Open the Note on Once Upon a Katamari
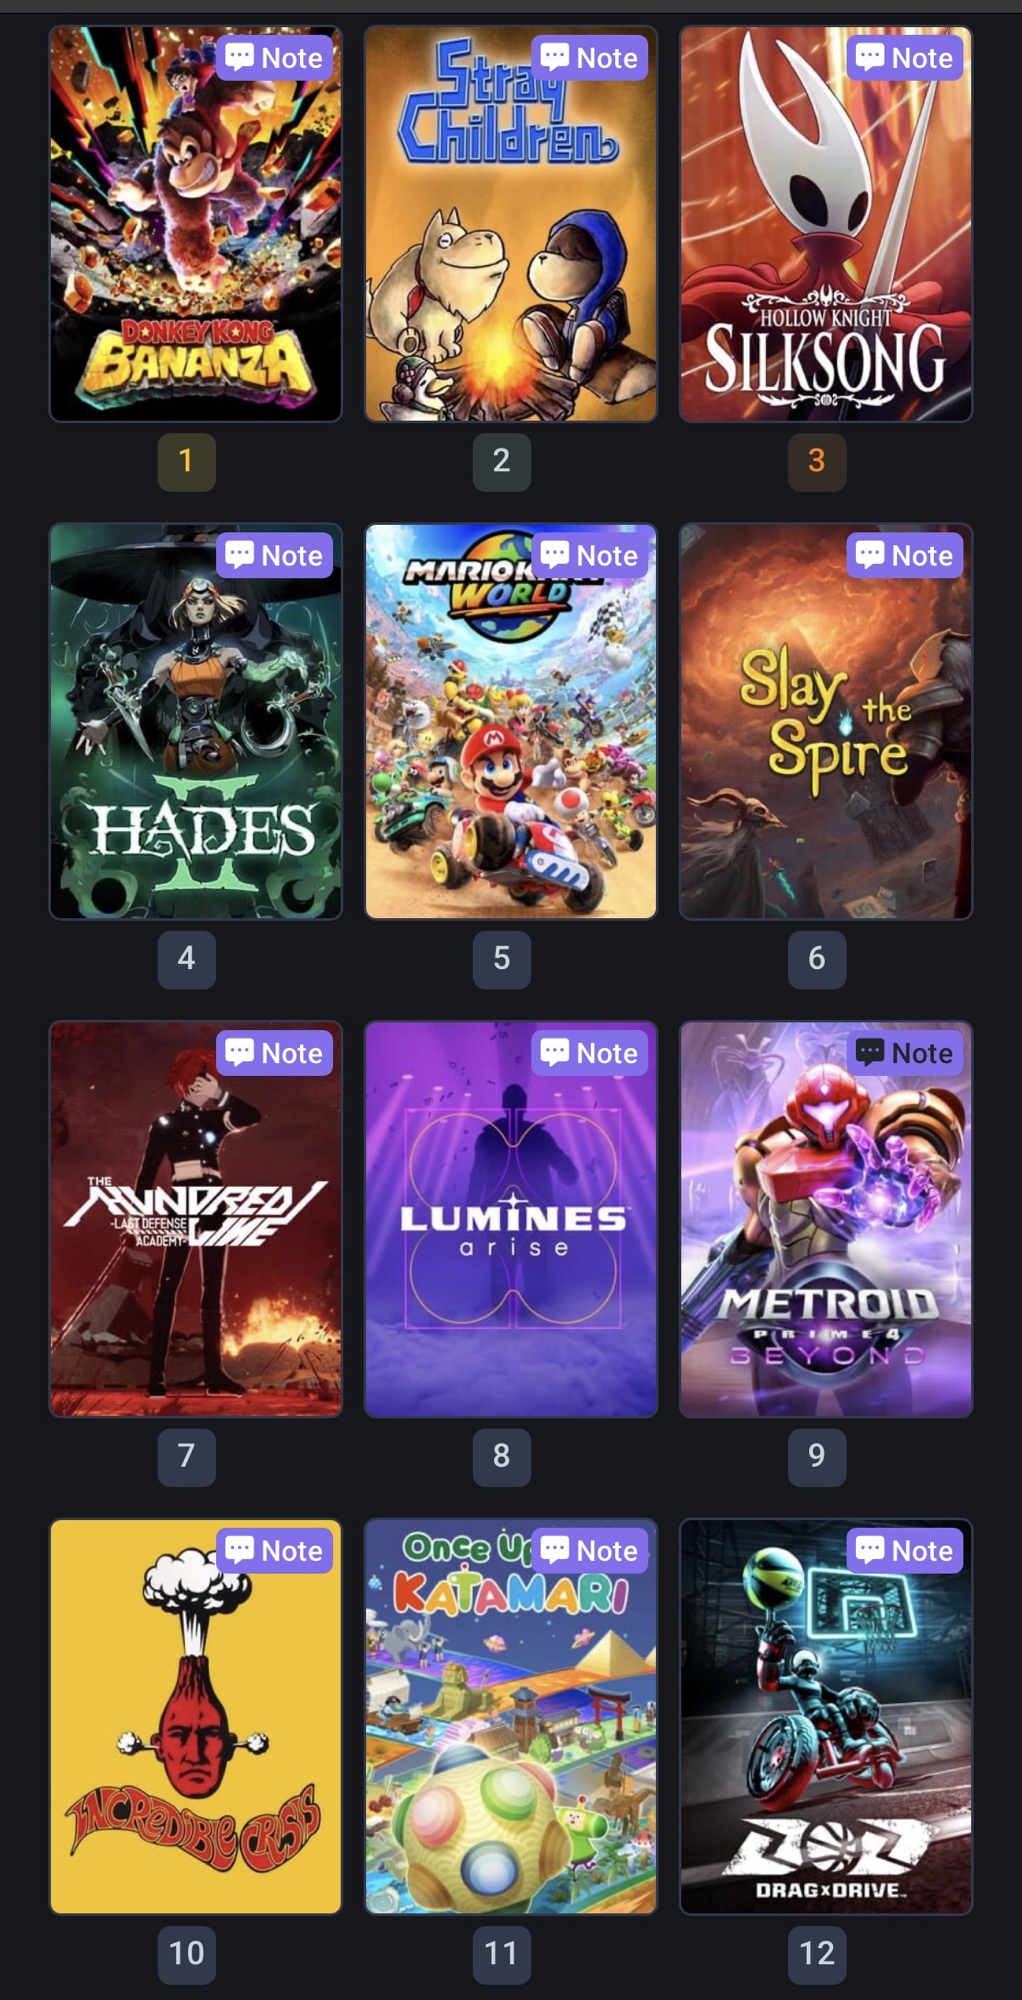Viewport: 1022px width, 2000px height. pos(590,1550)
